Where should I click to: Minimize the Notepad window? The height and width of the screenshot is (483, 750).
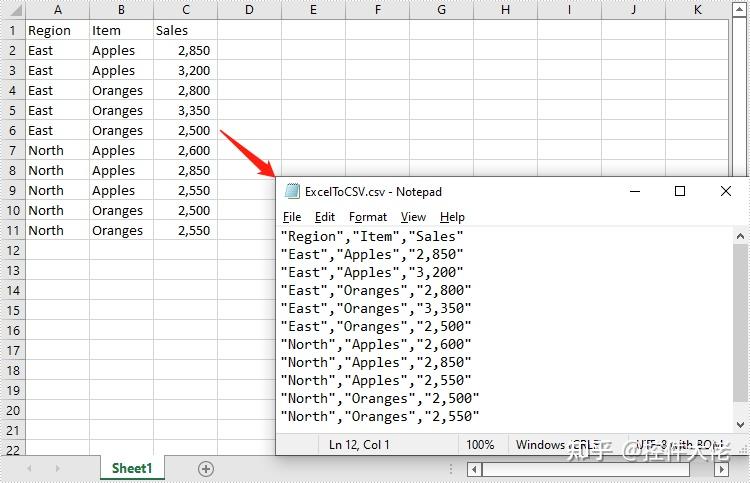point(635,191)
